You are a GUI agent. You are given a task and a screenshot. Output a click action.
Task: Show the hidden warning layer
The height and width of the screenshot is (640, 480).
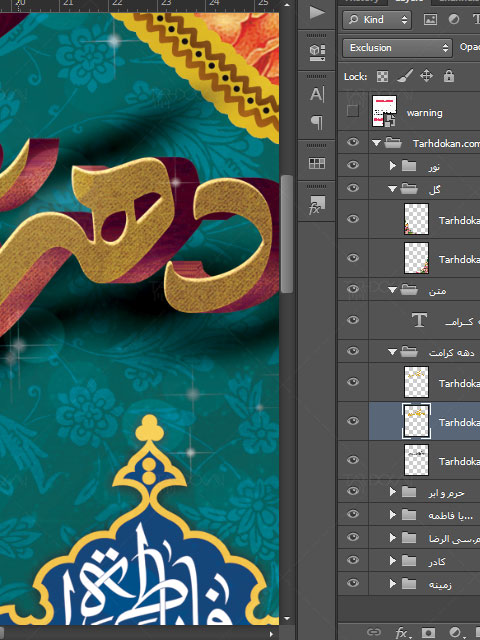353,111
